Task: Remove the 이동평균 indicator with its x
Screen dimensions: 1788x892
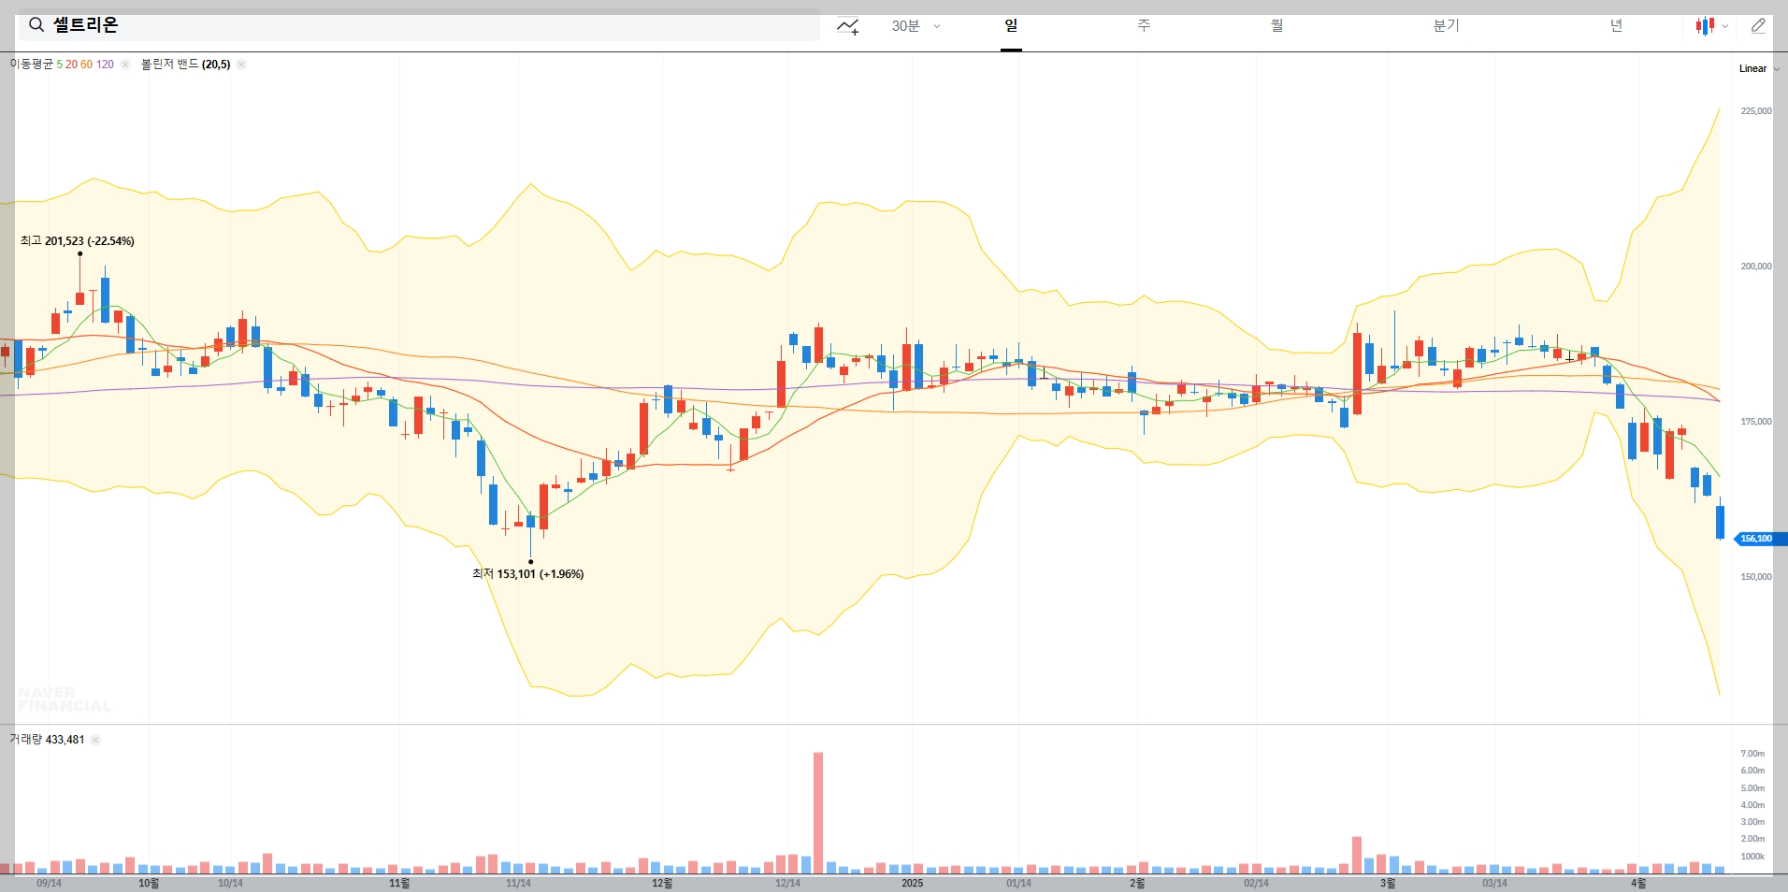Action: (125, 64)
